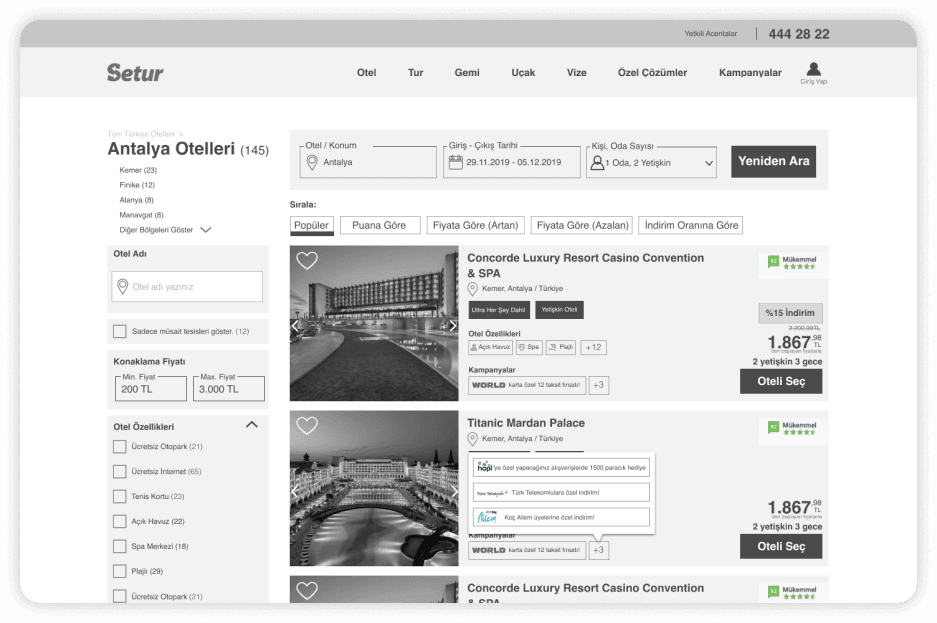Open Kampanyalar menu item
Viewport: 937px width, 623px height.
(x=750, y=73)
